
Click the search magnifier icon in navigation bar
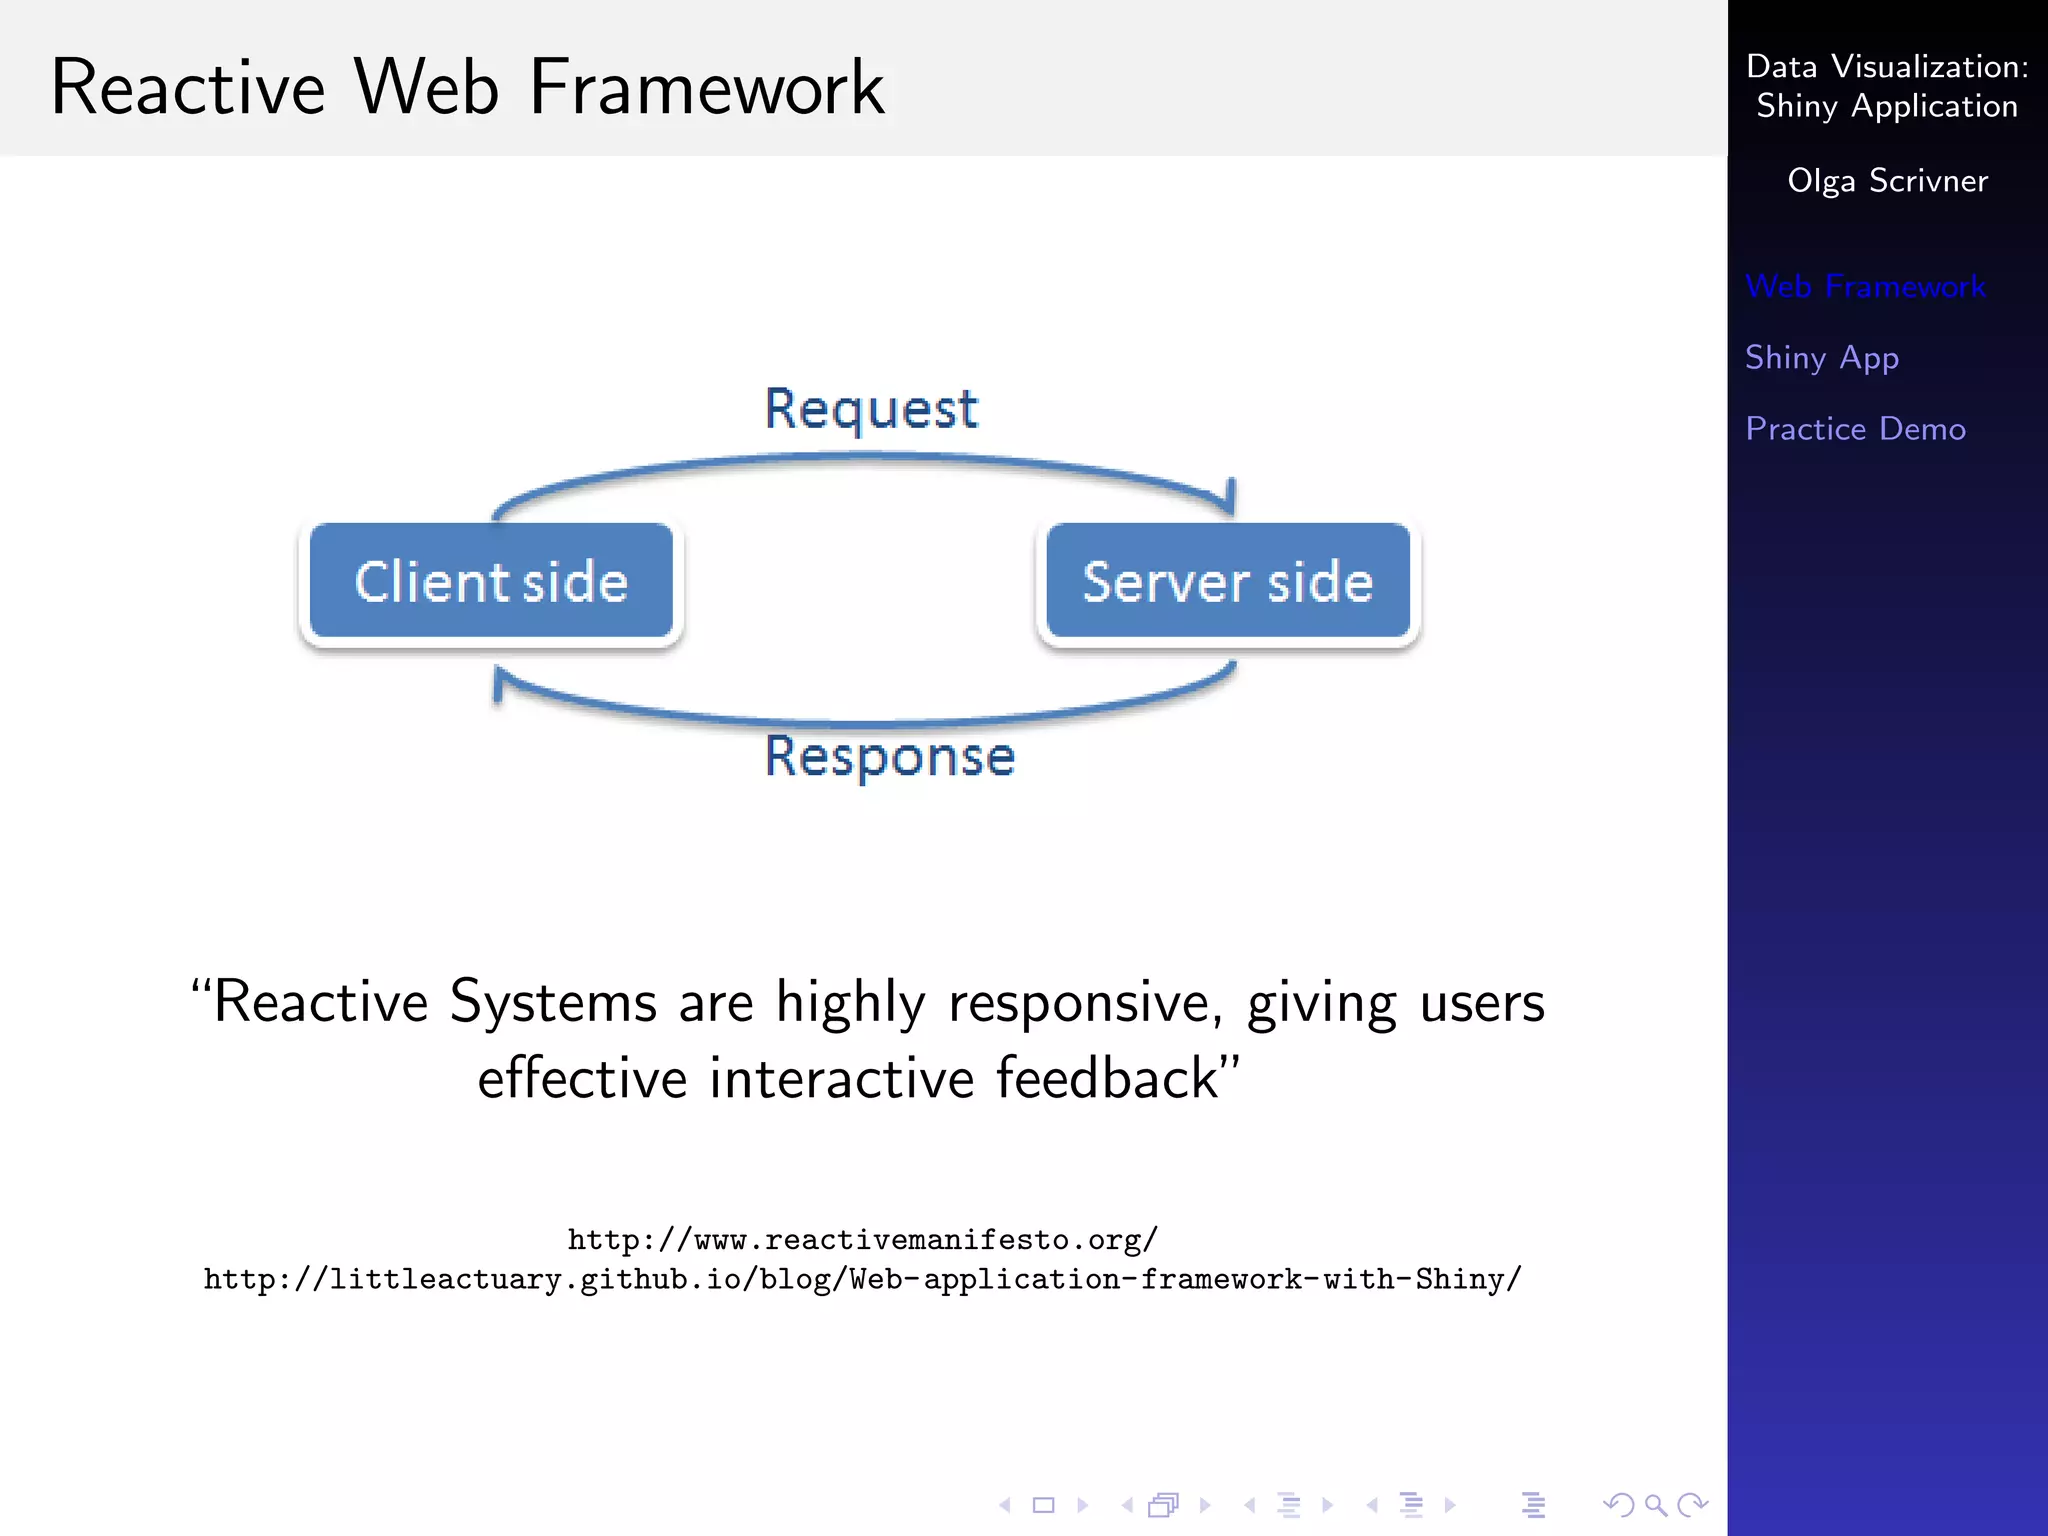1656,1505
